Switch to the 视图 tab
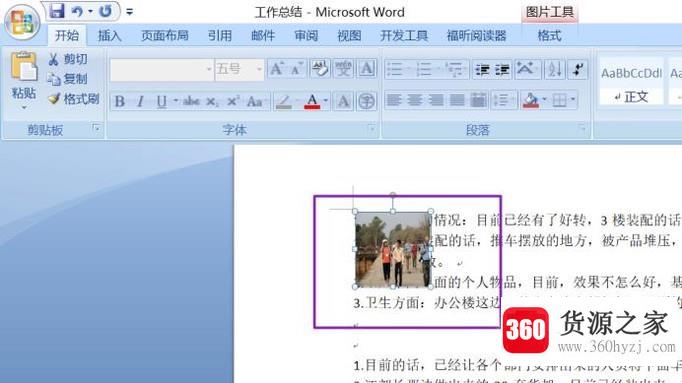The image size is (682, 383). 349,36
